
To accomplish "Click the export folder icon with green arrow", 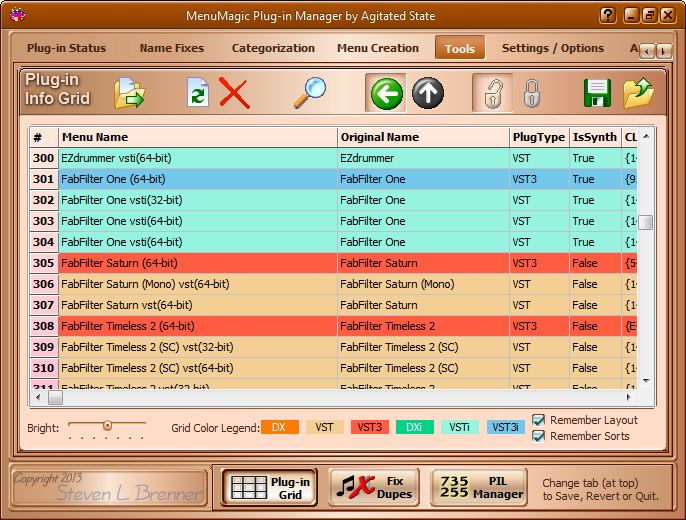I will click(x=130, y=93).
